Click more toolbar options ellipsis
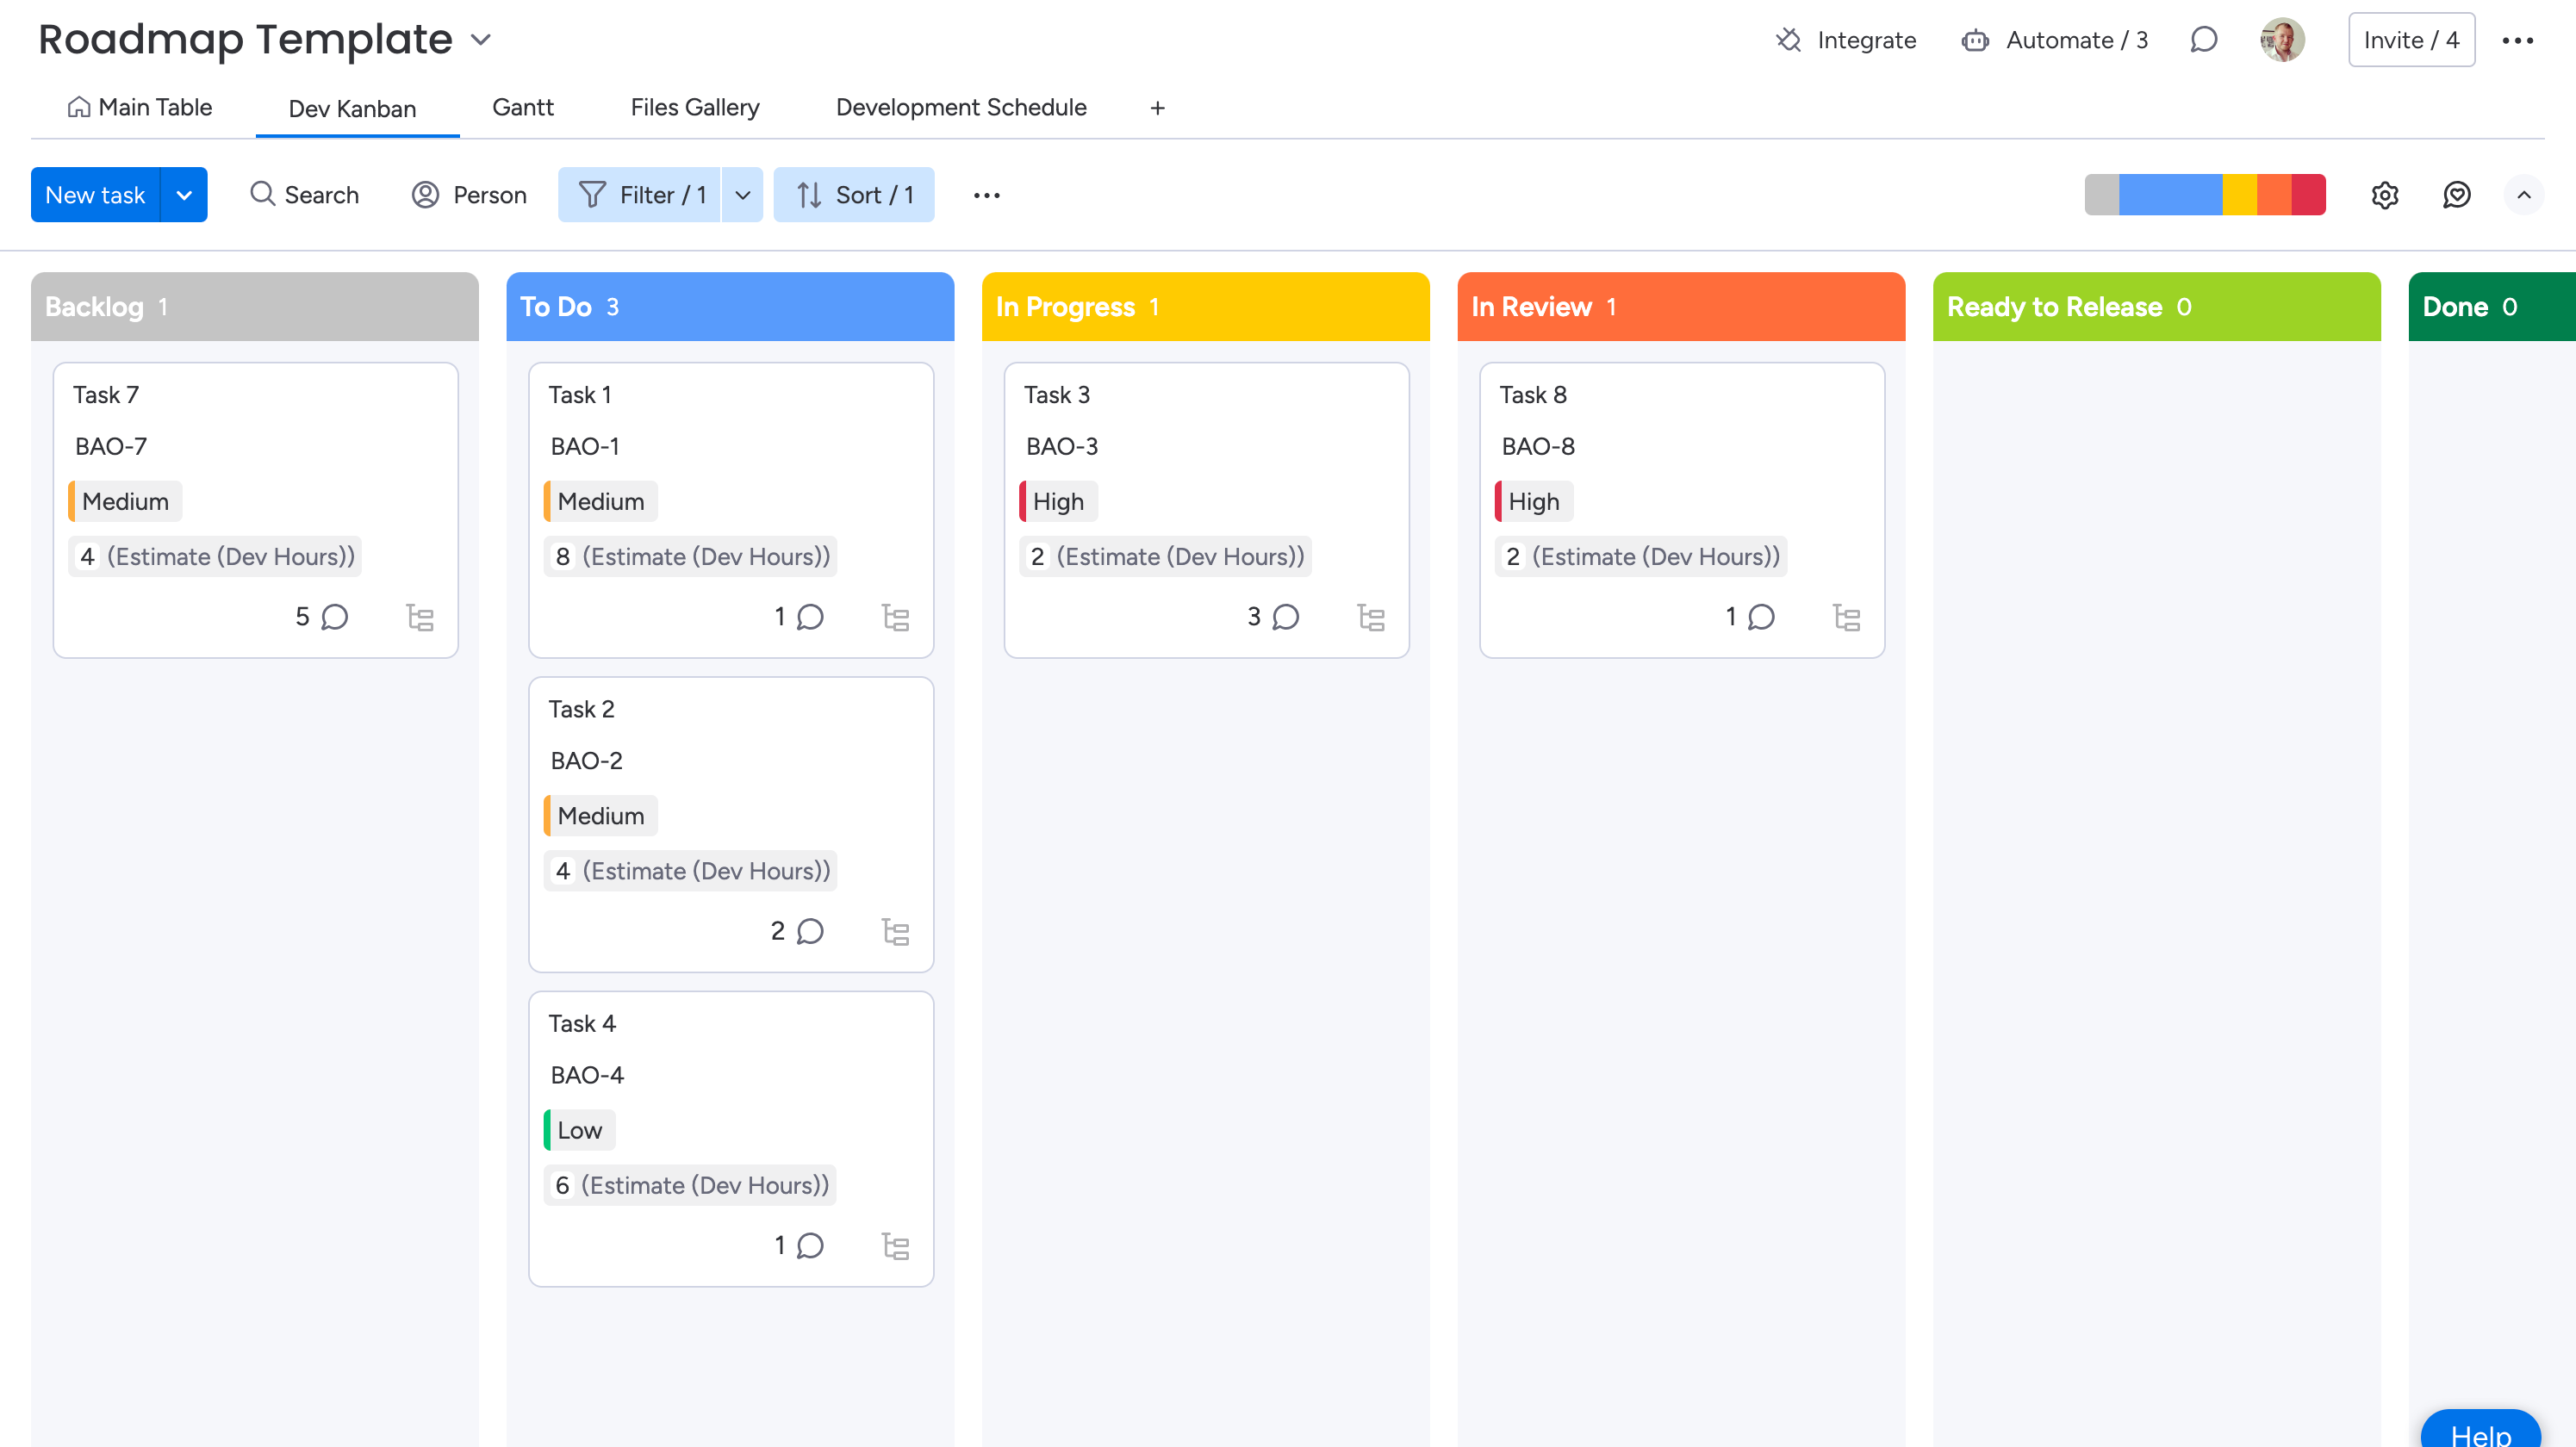2576x1447 pixels. (x=986, y=195)
